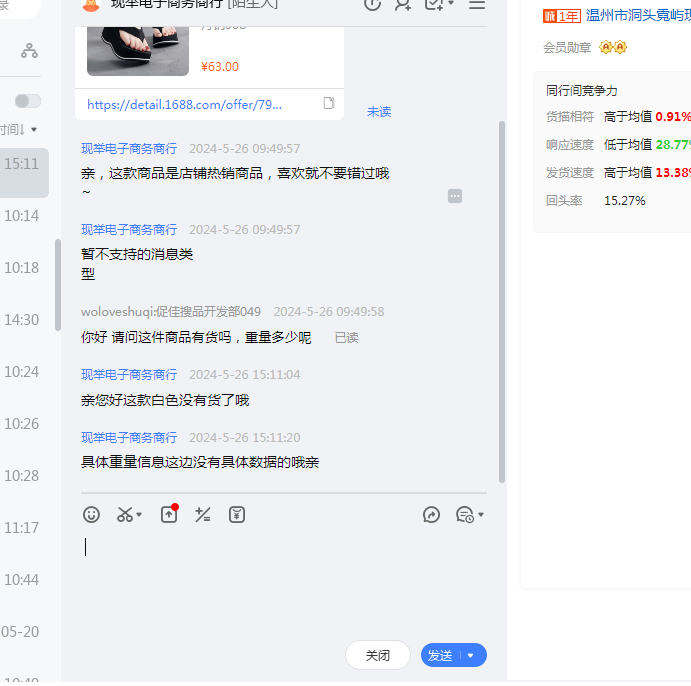The height and width of the screenshot is (686, 691).
Task: Expand the send button options arrow
Action: pyautogui.click(x=471, y=656)
